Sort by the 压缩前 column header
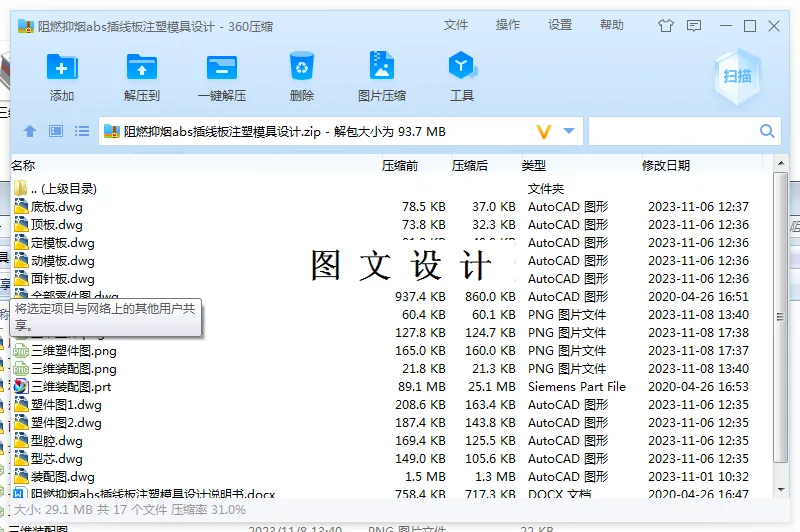The height and width of the screenshot is (532, 800). (400, 165)
